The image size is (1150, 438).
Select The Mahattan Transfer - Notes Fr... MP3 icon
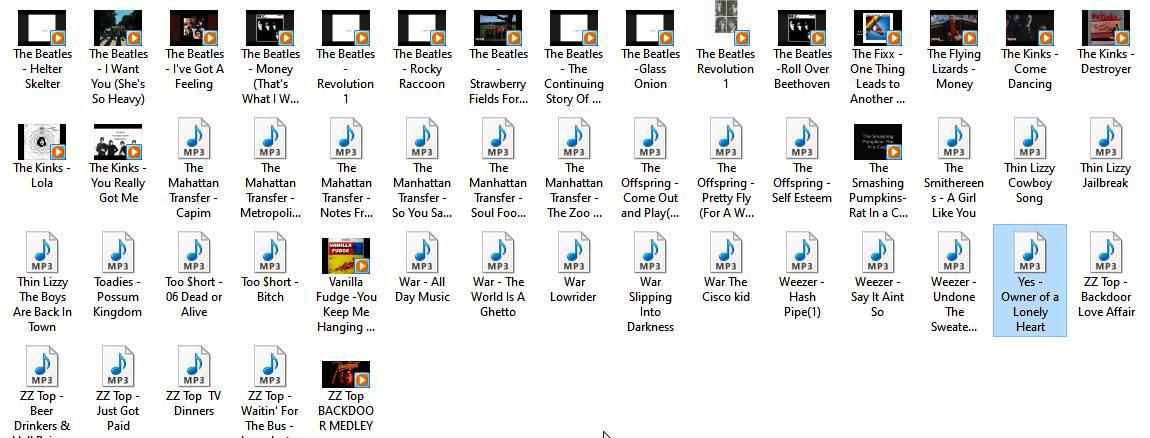click(346, 139)
